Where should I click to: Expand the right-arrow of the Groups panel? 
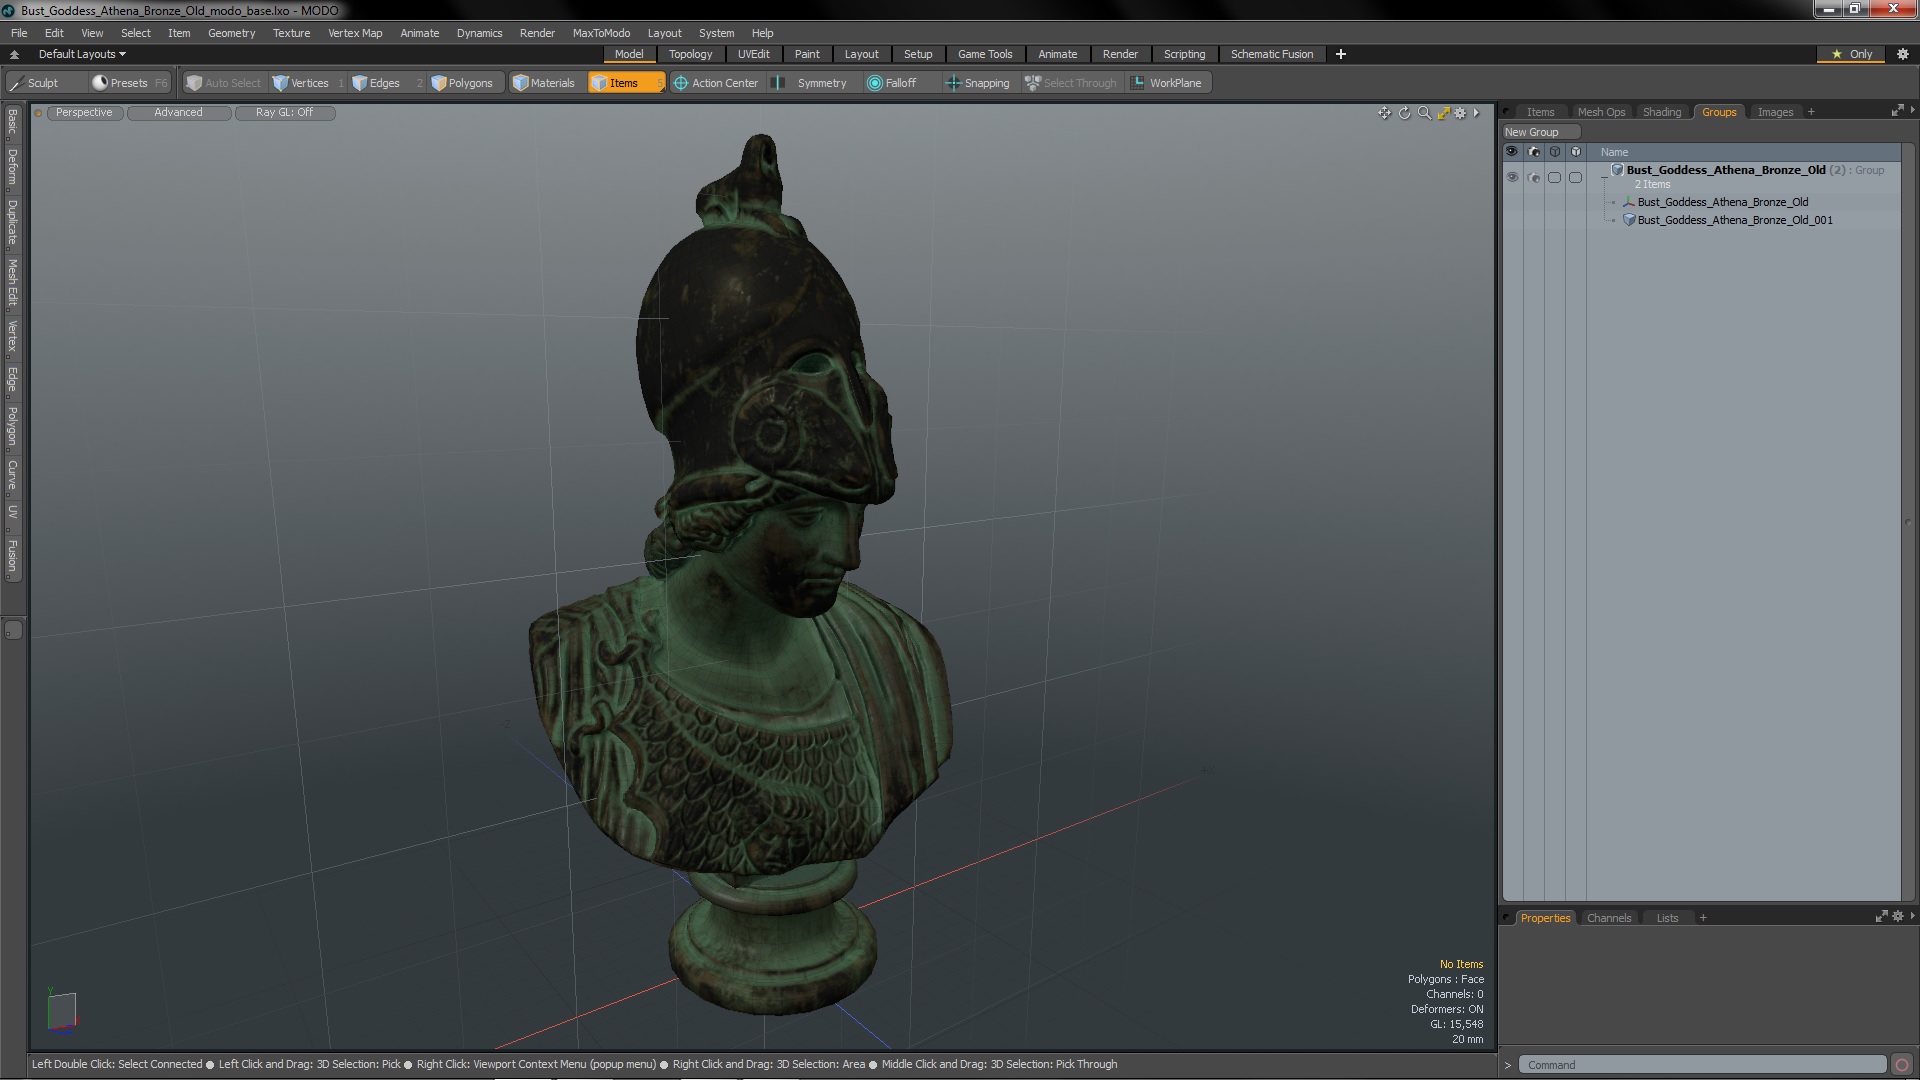[1912, 110]
